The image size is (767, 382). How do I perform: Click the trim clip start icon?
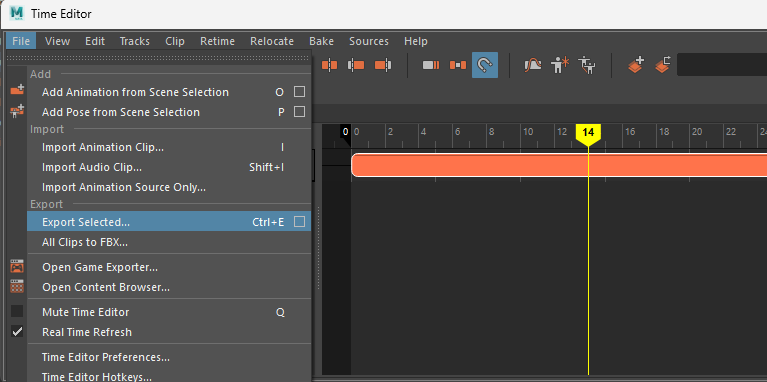(356, 65)
